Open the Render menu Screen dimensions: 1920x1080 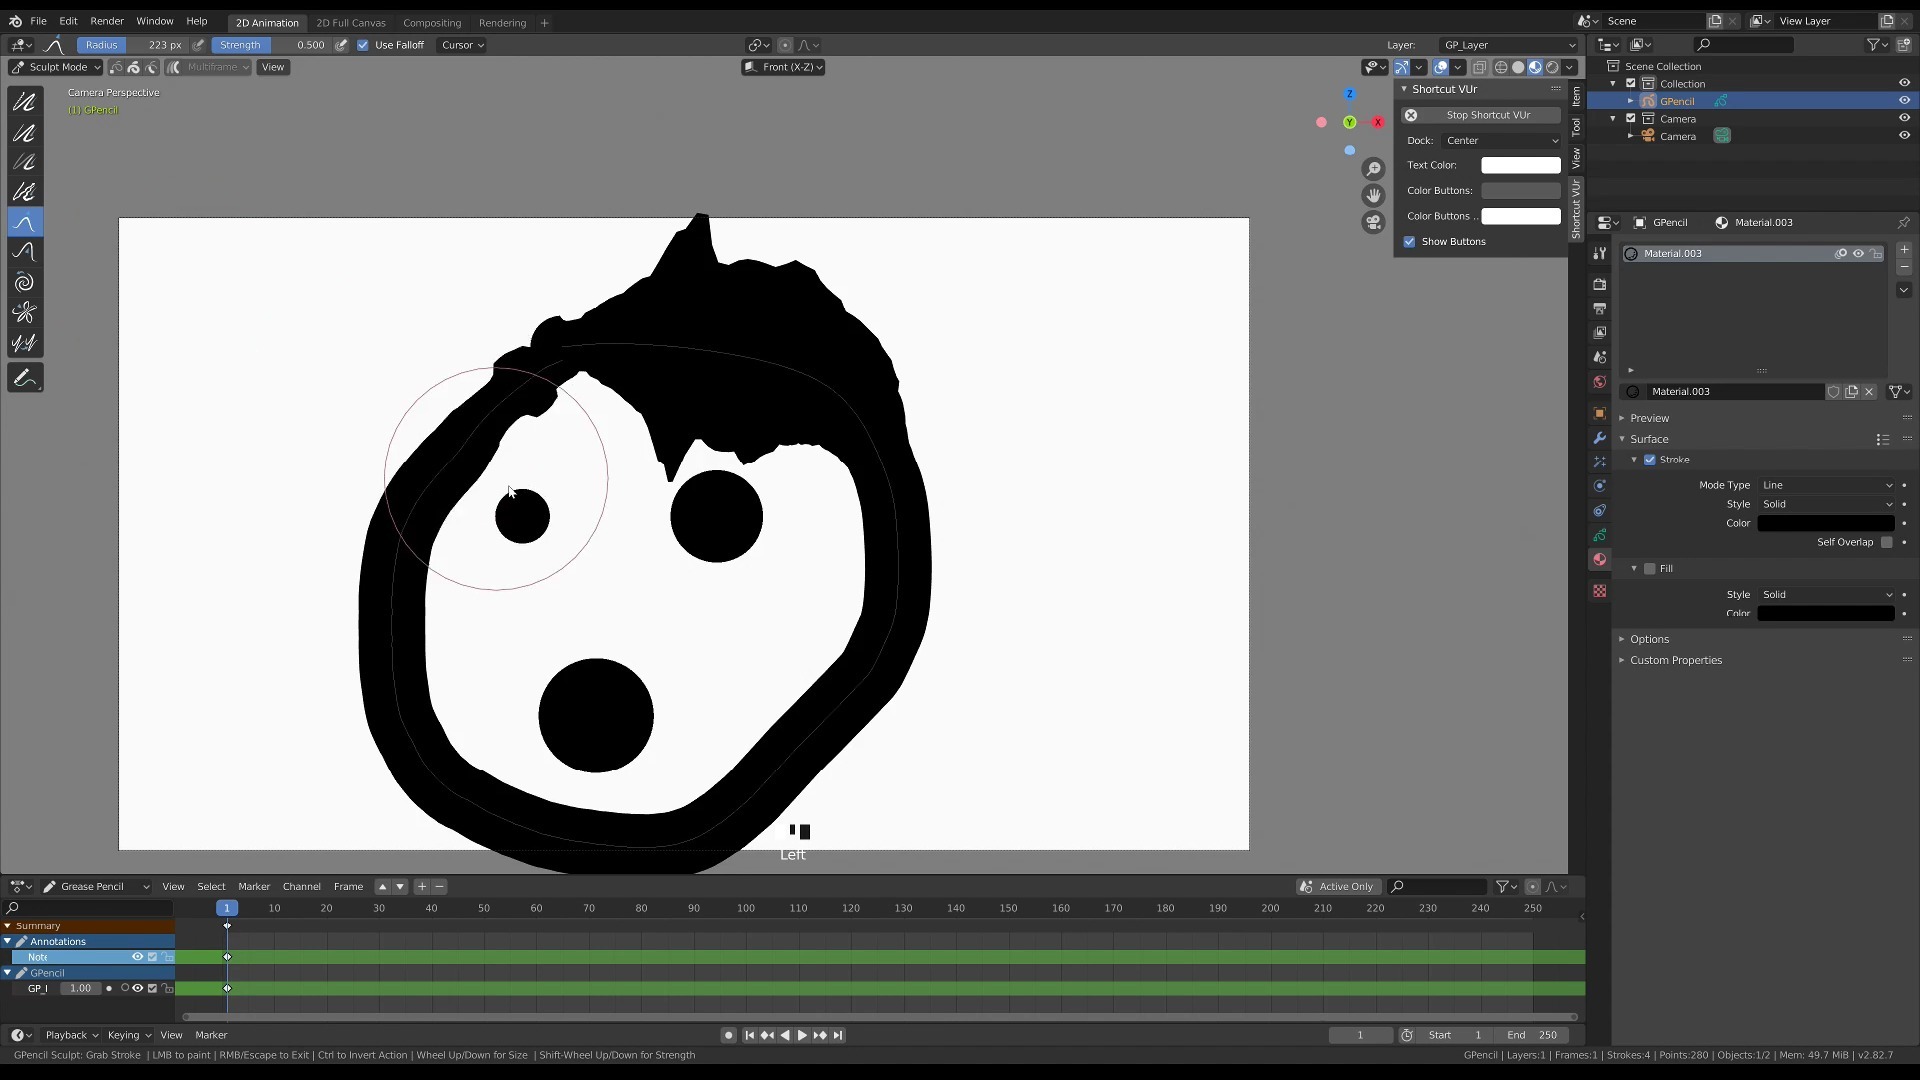[x=107, y=21]
